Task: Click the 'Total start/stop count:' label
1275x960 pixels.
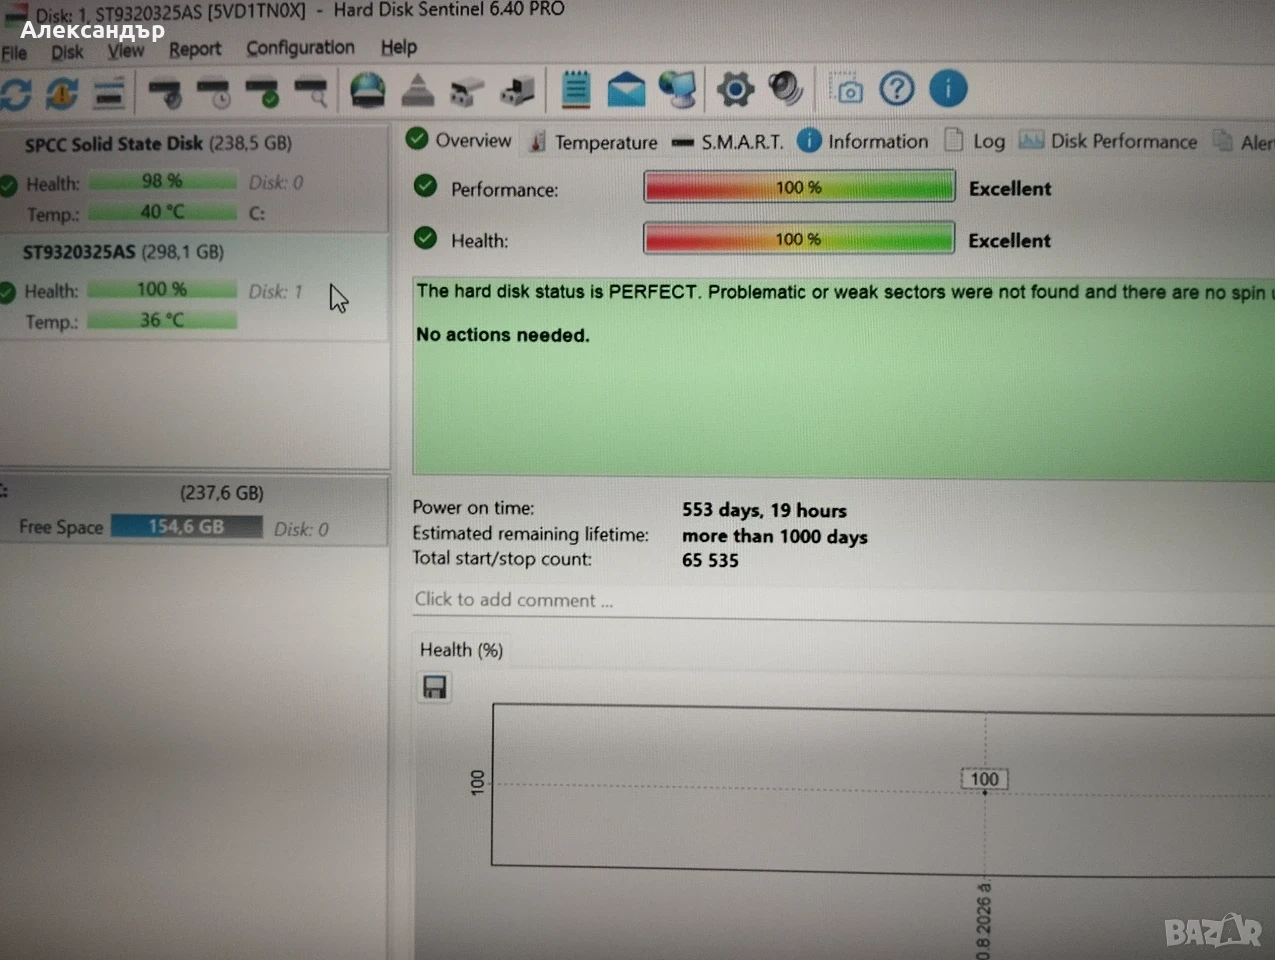Action: (502, 559)
